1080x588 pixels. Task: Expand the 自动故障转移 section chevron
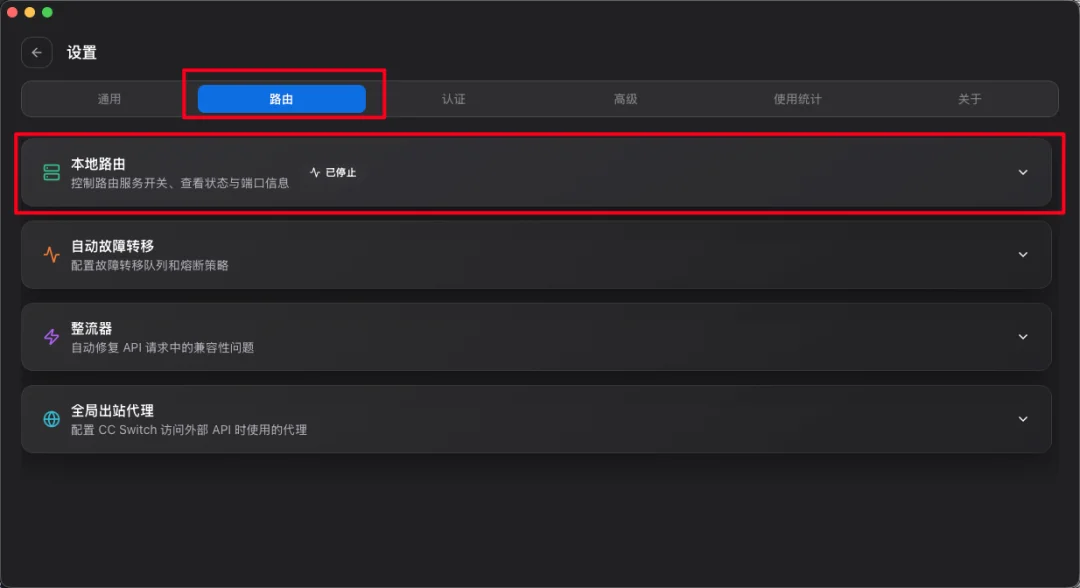coord(1023,255)
